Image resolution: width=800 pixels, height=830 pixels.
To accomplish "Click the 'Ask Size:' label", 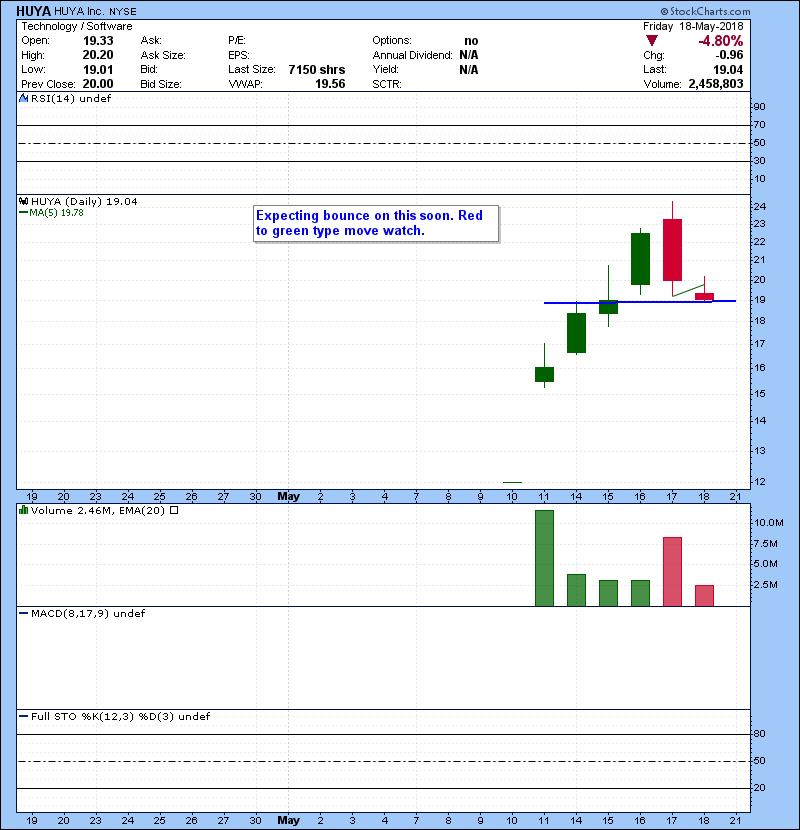I will coord(163,55).
